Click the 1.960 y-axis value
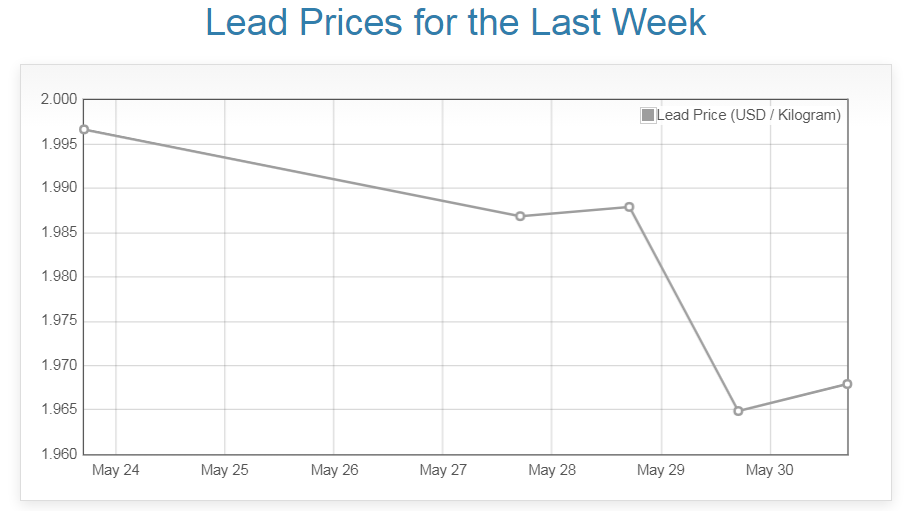 pos(58,454)
